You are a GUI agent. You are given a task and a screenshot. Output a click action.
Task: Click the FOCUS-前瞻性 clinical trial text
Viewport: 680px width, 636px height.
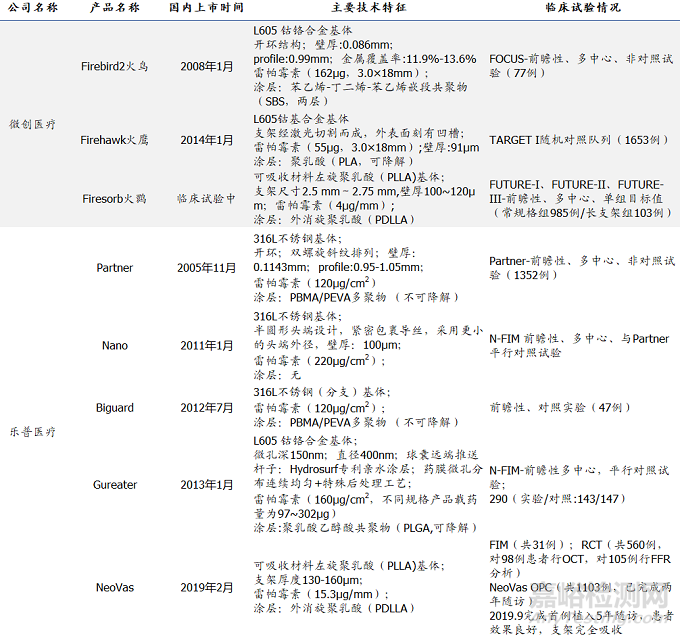coord(581,66)
